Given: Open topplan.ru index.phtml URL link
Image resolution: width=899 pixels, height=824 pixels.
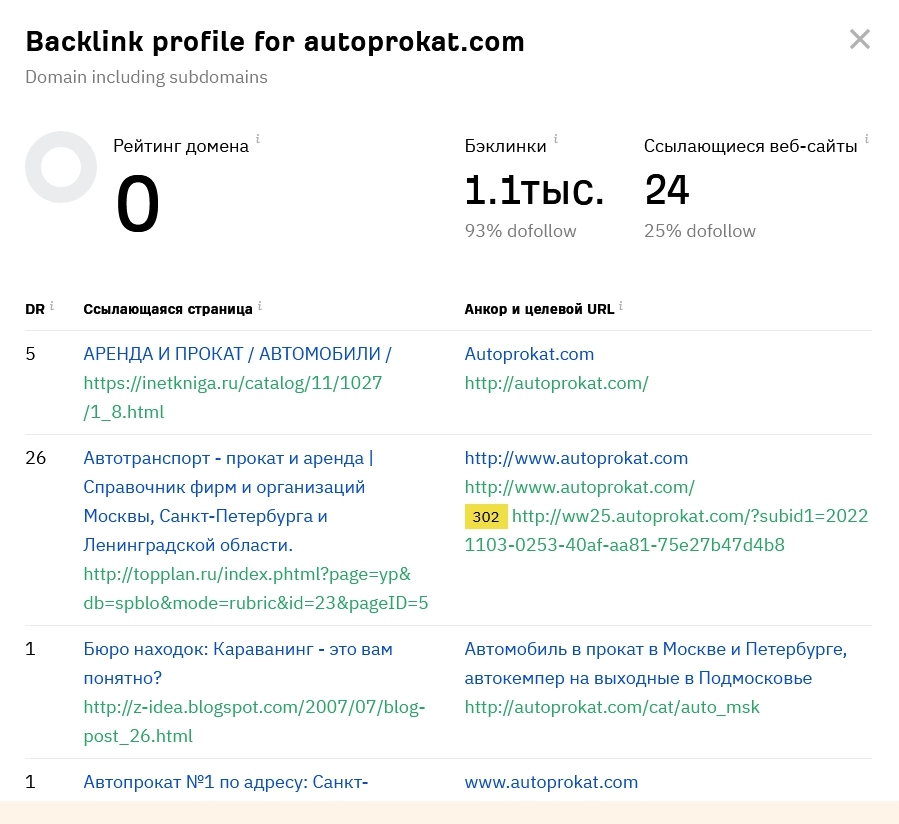Looking at the screenshot, I should tap(256, 588).
